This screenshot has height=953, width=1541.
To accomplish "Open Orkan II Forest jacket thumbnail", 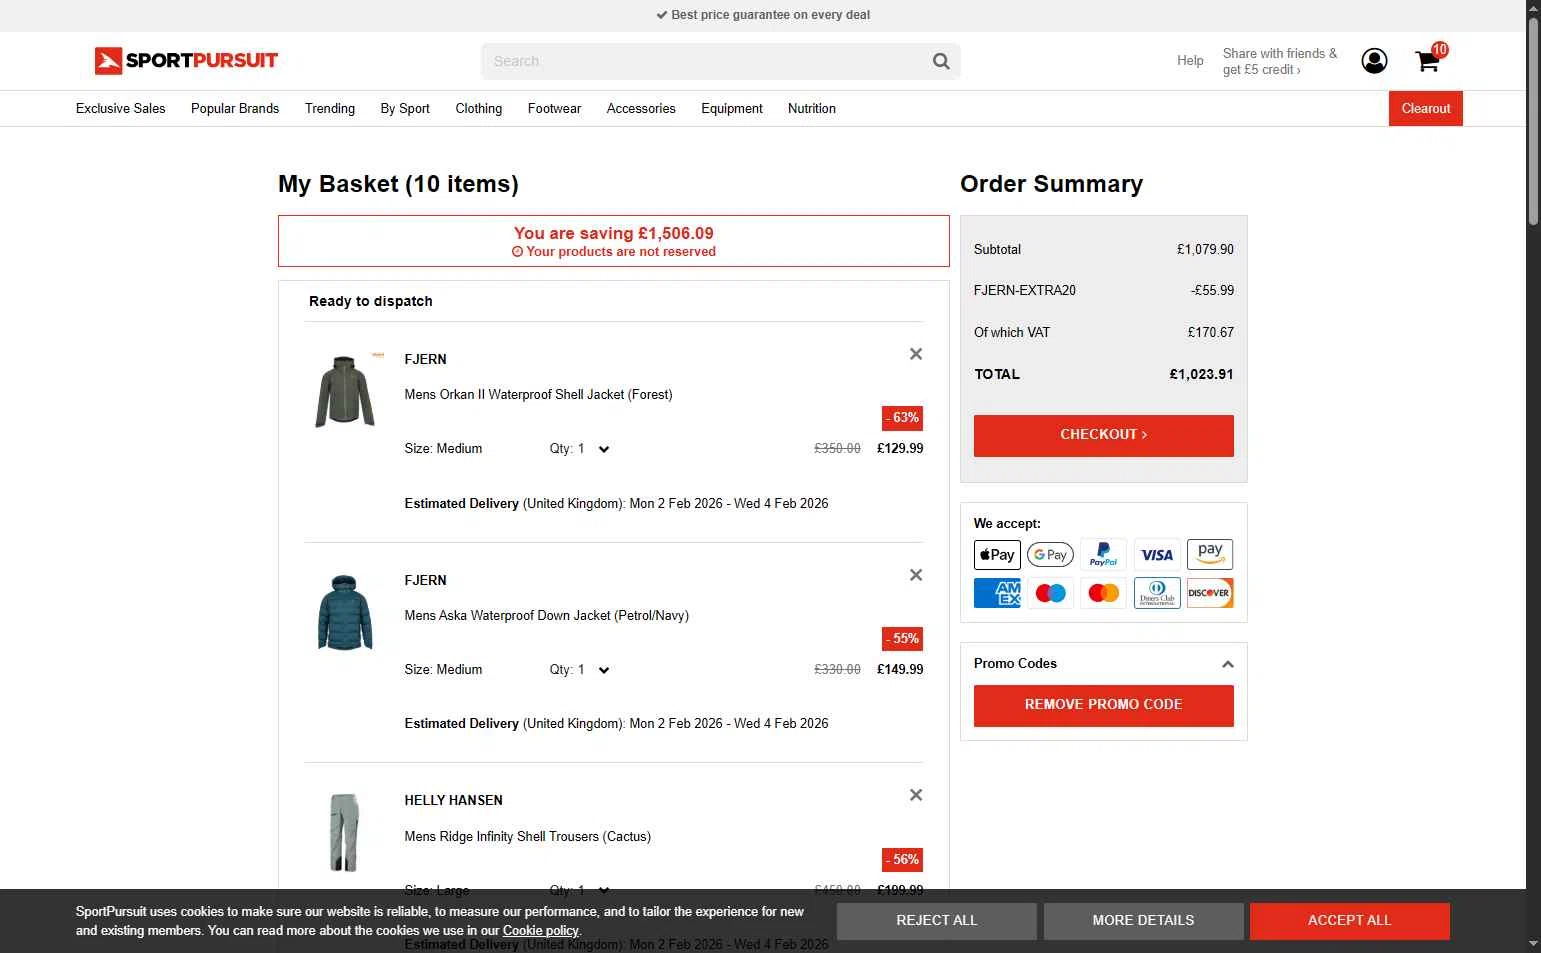I will [345, 391].
